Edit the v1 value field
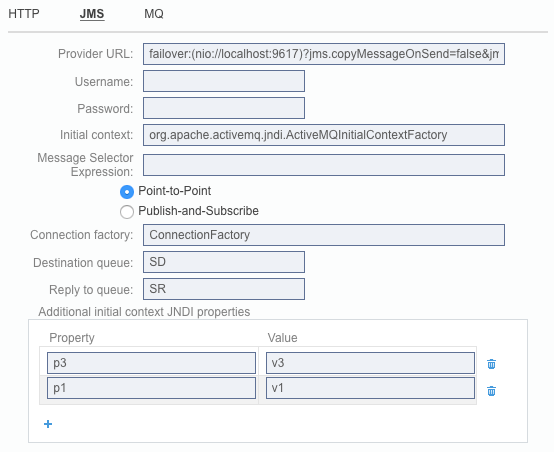This screenshot has width=554, height=452. 370,388
